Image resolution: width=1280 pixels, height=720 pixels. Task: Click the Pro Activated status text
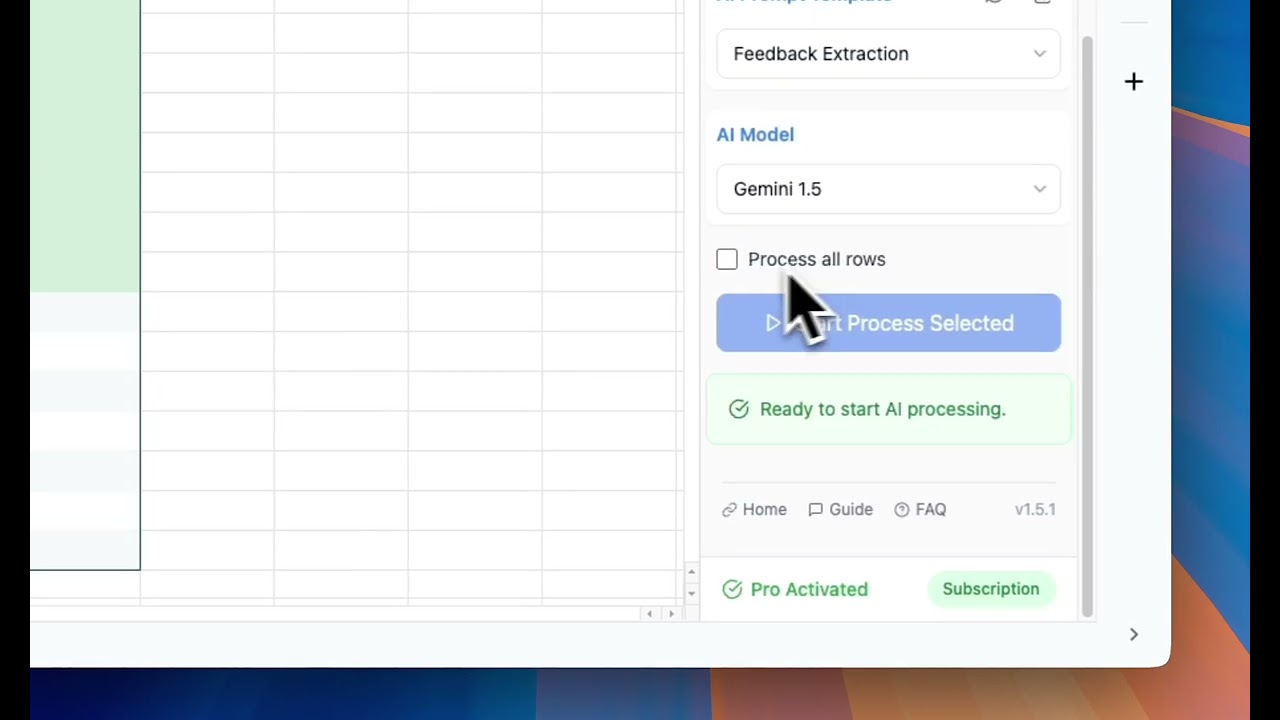tap(809, 589)
